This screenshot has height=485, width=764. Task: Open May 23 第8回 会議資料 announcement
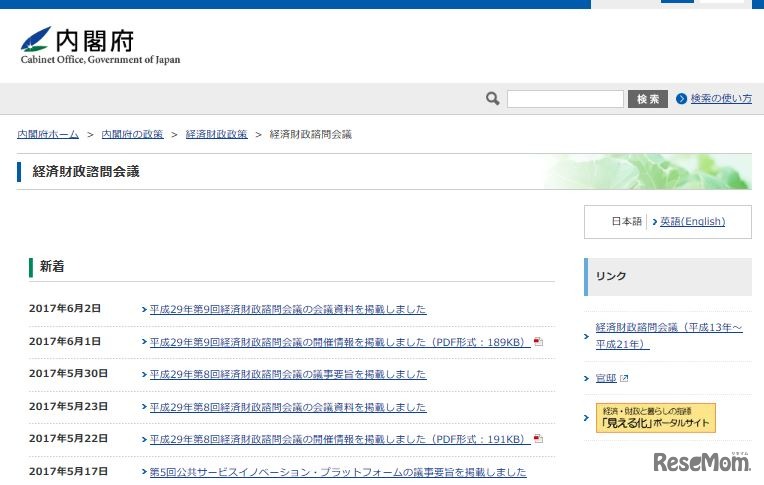(288, 407)
